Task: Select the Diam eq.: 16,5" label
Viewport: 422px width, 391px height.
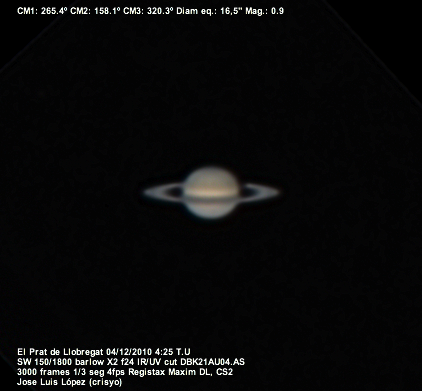Action: (x=209, y=11)
